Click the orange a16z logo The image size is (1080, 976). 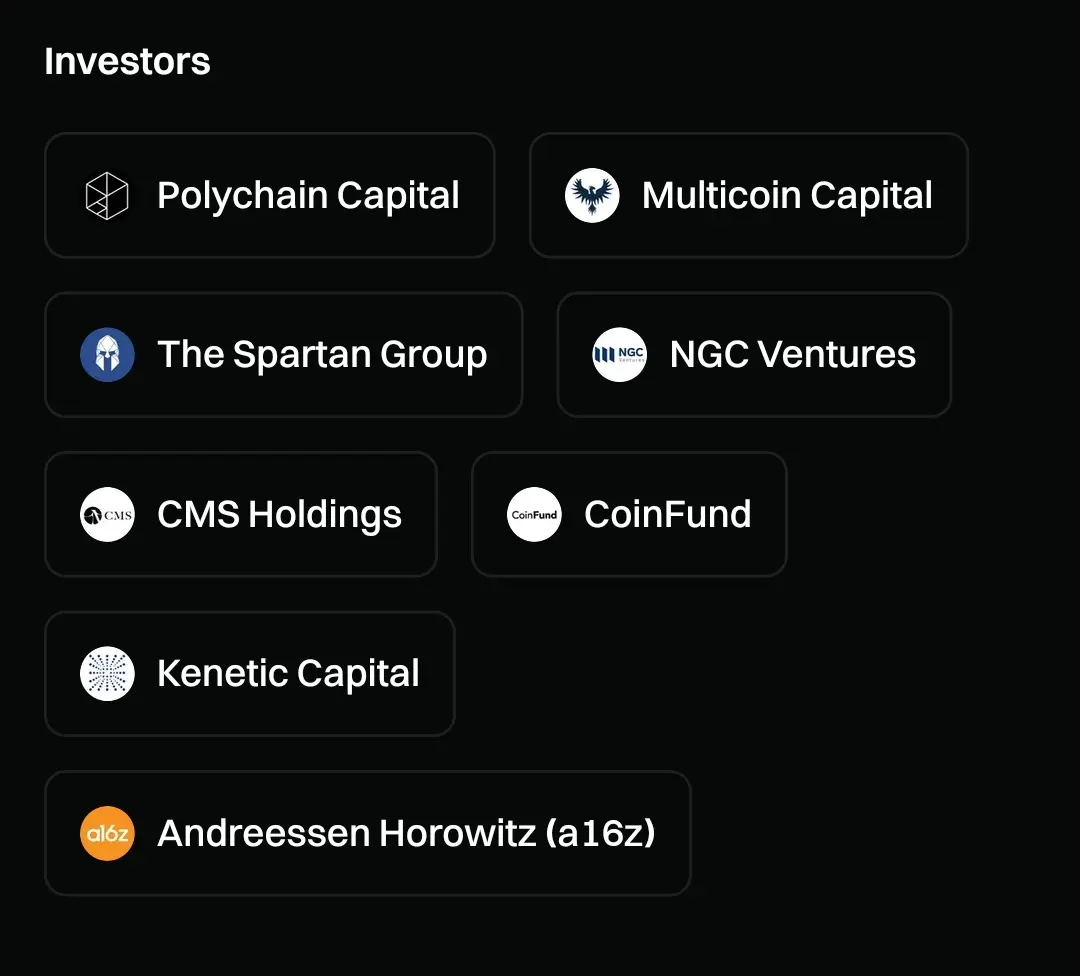point(107,833)
